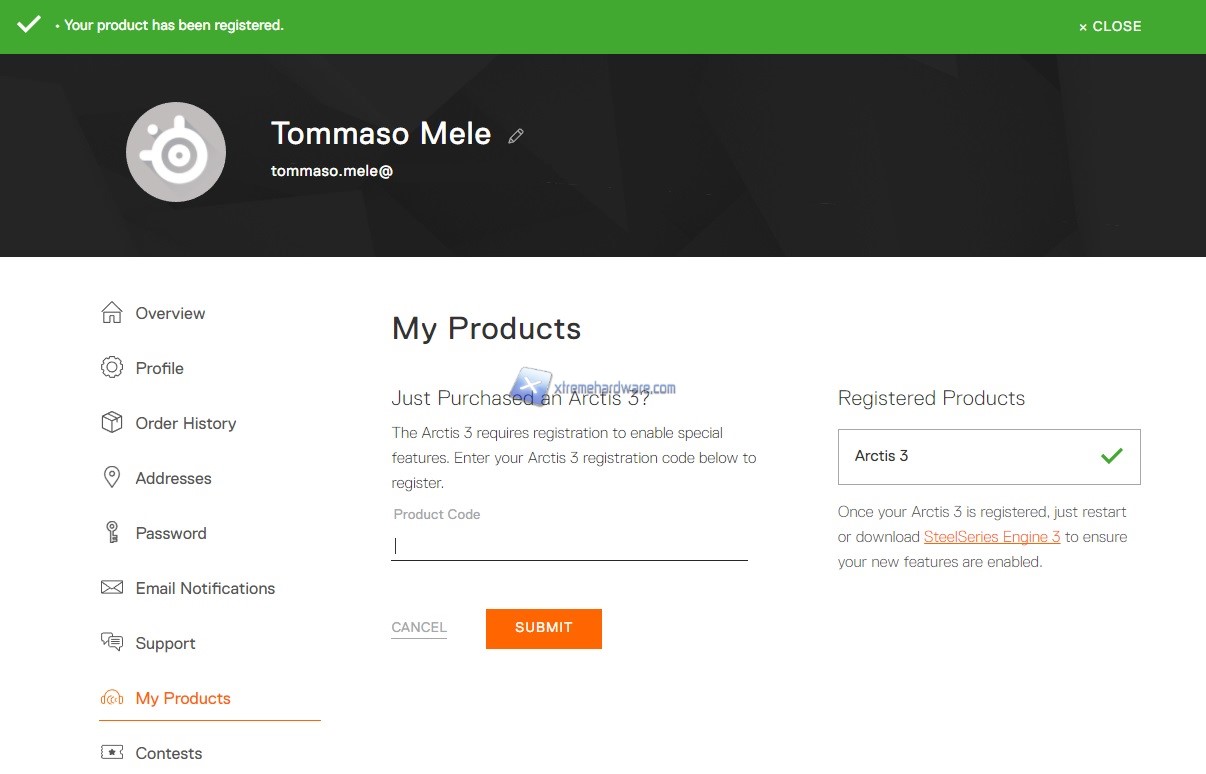
Task: Click the green checkmark beside Arctis 3
Action: click(x=1111, y=456)
